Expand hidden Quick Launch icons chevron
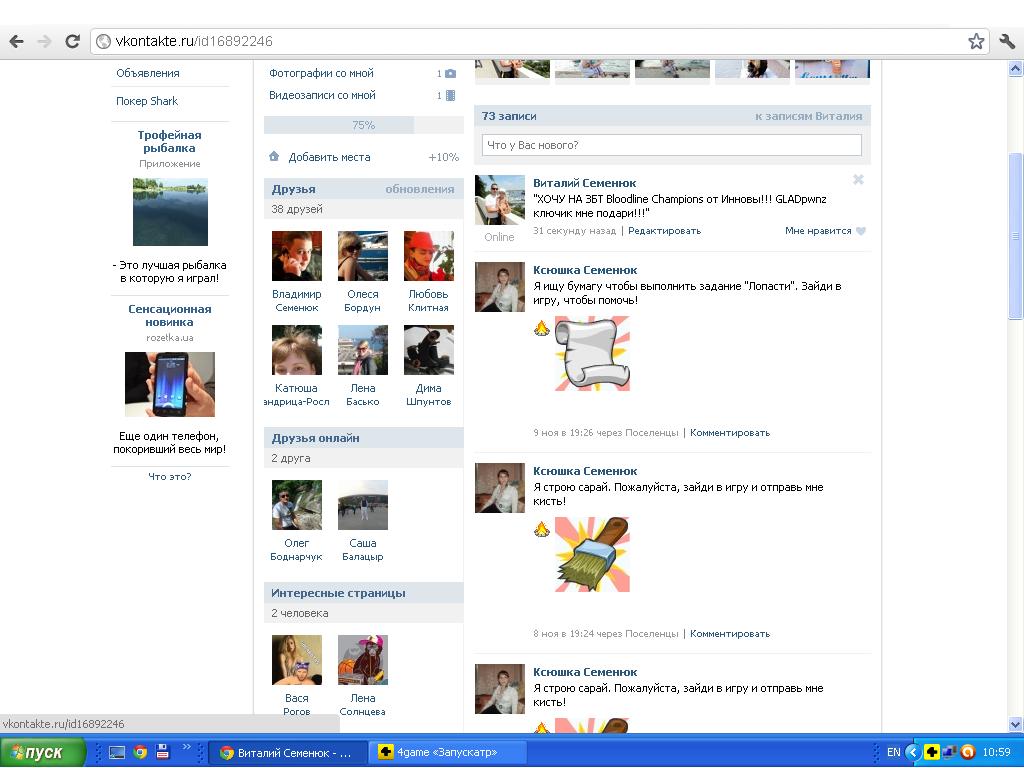Image resolution: width=1024 pixels, height=768 pixels. 187,746
